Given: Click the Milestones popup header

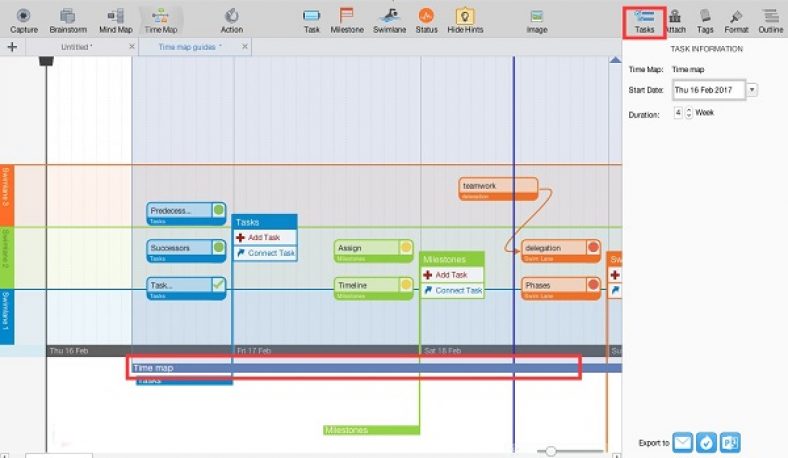Looking at the screenshot, I should 452,259.
